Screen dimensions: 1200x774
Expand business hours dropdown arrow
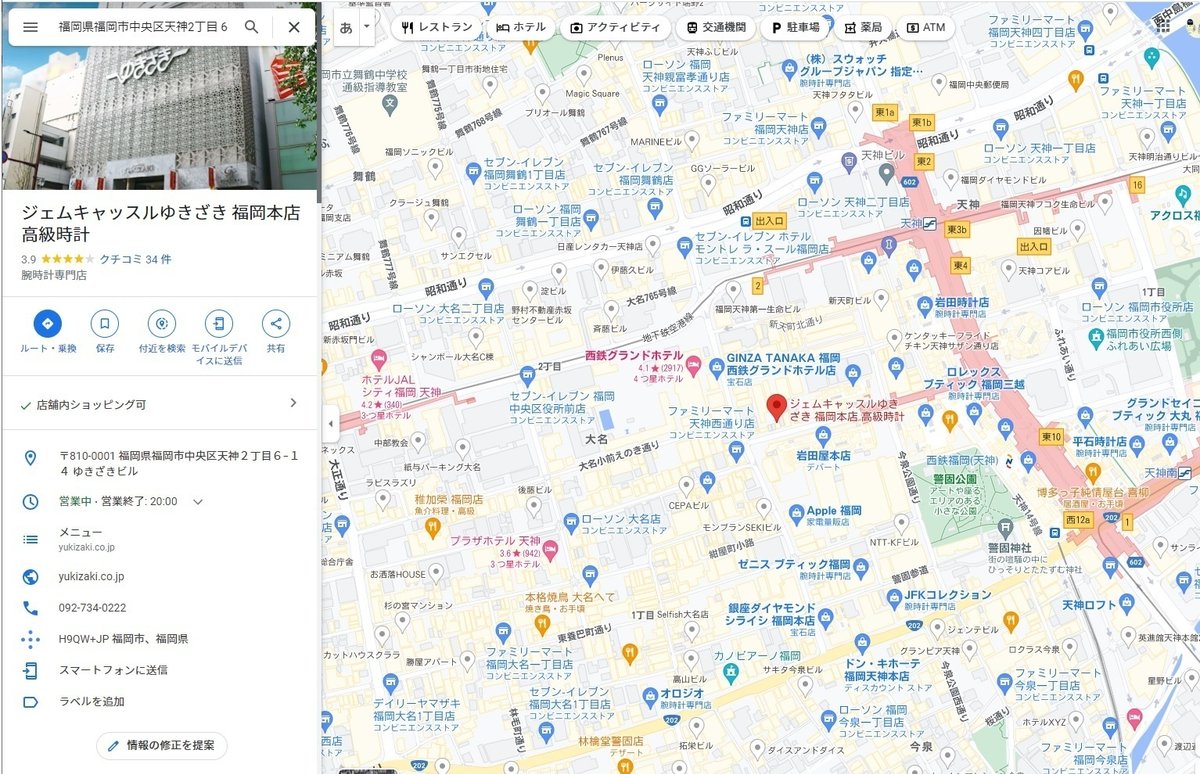(x=198, y=502)
